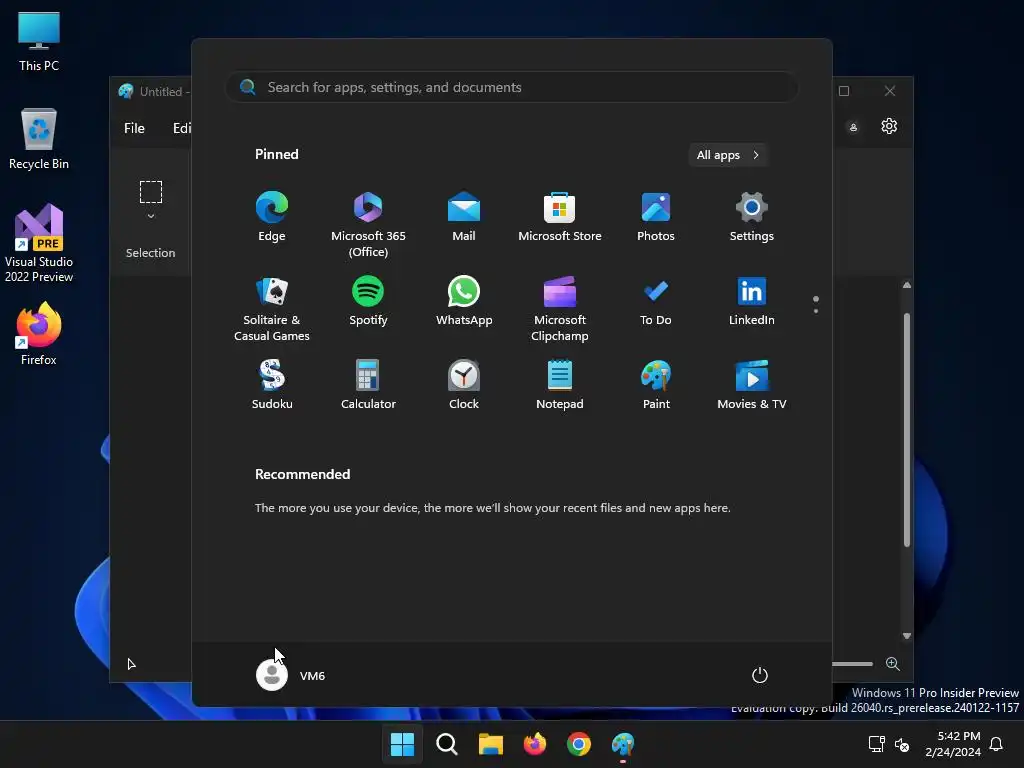Viewport: 1024px width, 768px height.
Task: Open WhatsApp pinned app
Action: pos(464,301)
